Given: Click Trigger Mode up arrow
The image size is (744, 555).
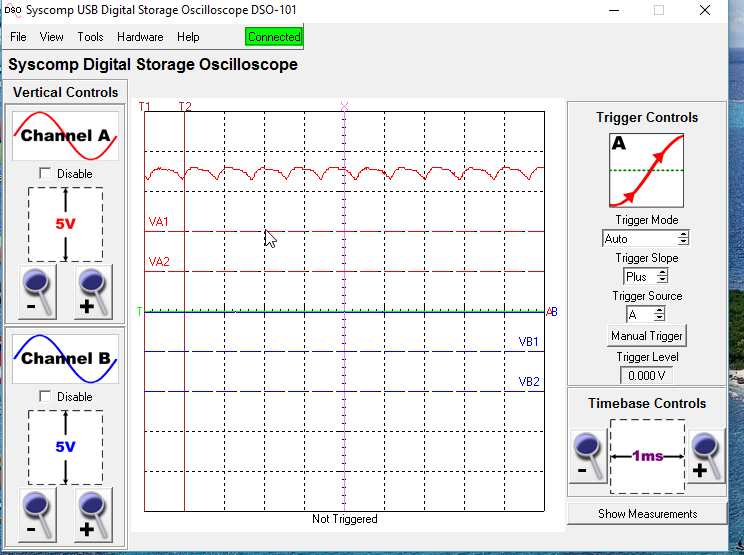Looking at the screenshot, I should (x=683, y=234).
